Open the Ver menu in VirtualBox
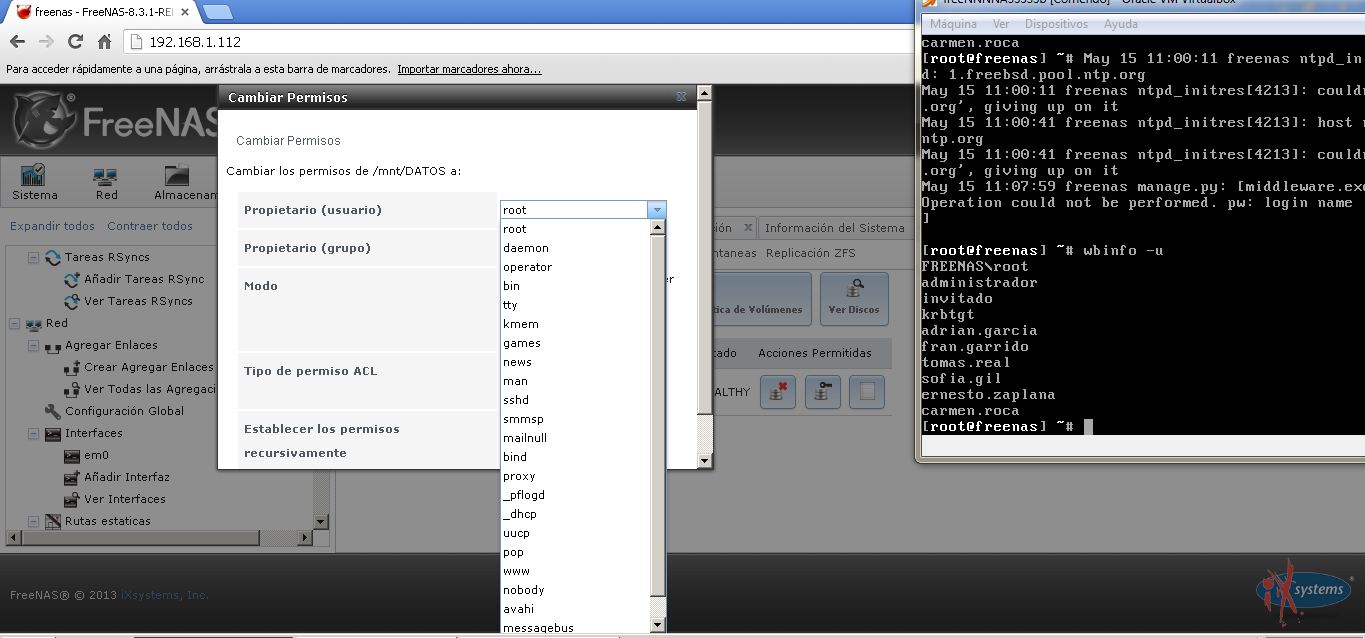1365x638 pixels. click(x=1000, y=24)
